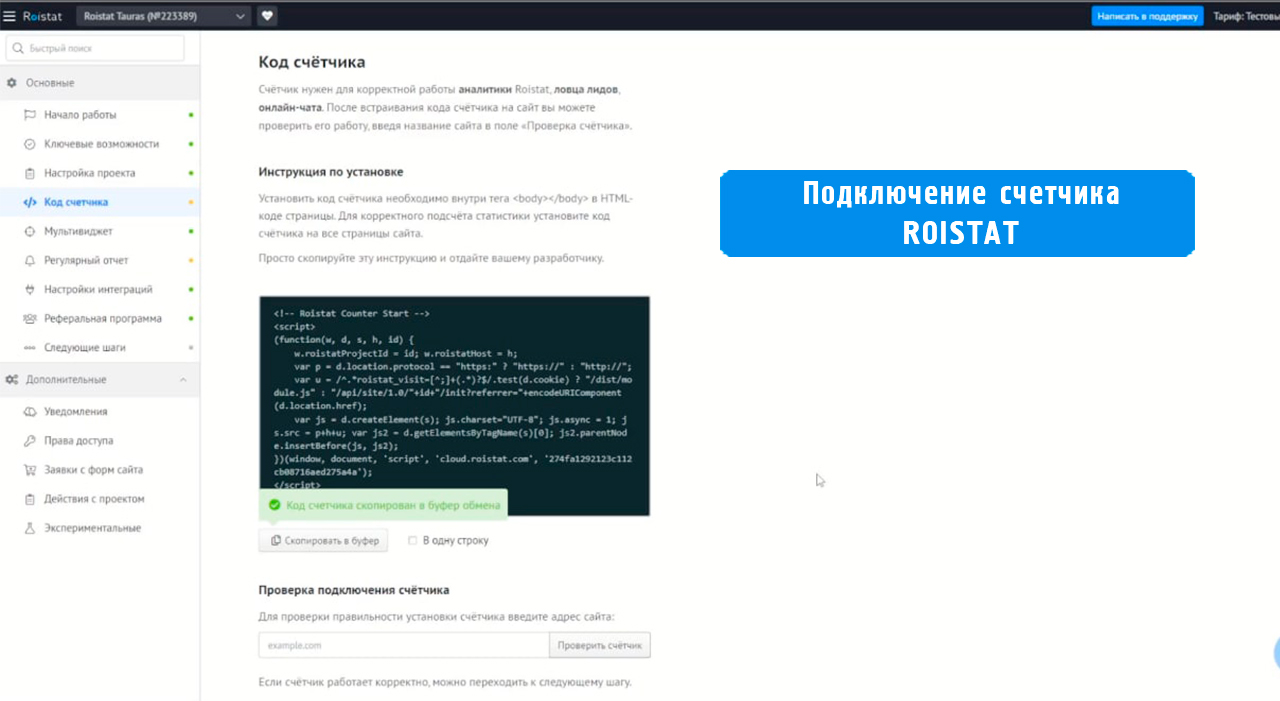
Task: Click the 'Тариф: Тестовый' label in header
Action: [x=1246, y=16]
